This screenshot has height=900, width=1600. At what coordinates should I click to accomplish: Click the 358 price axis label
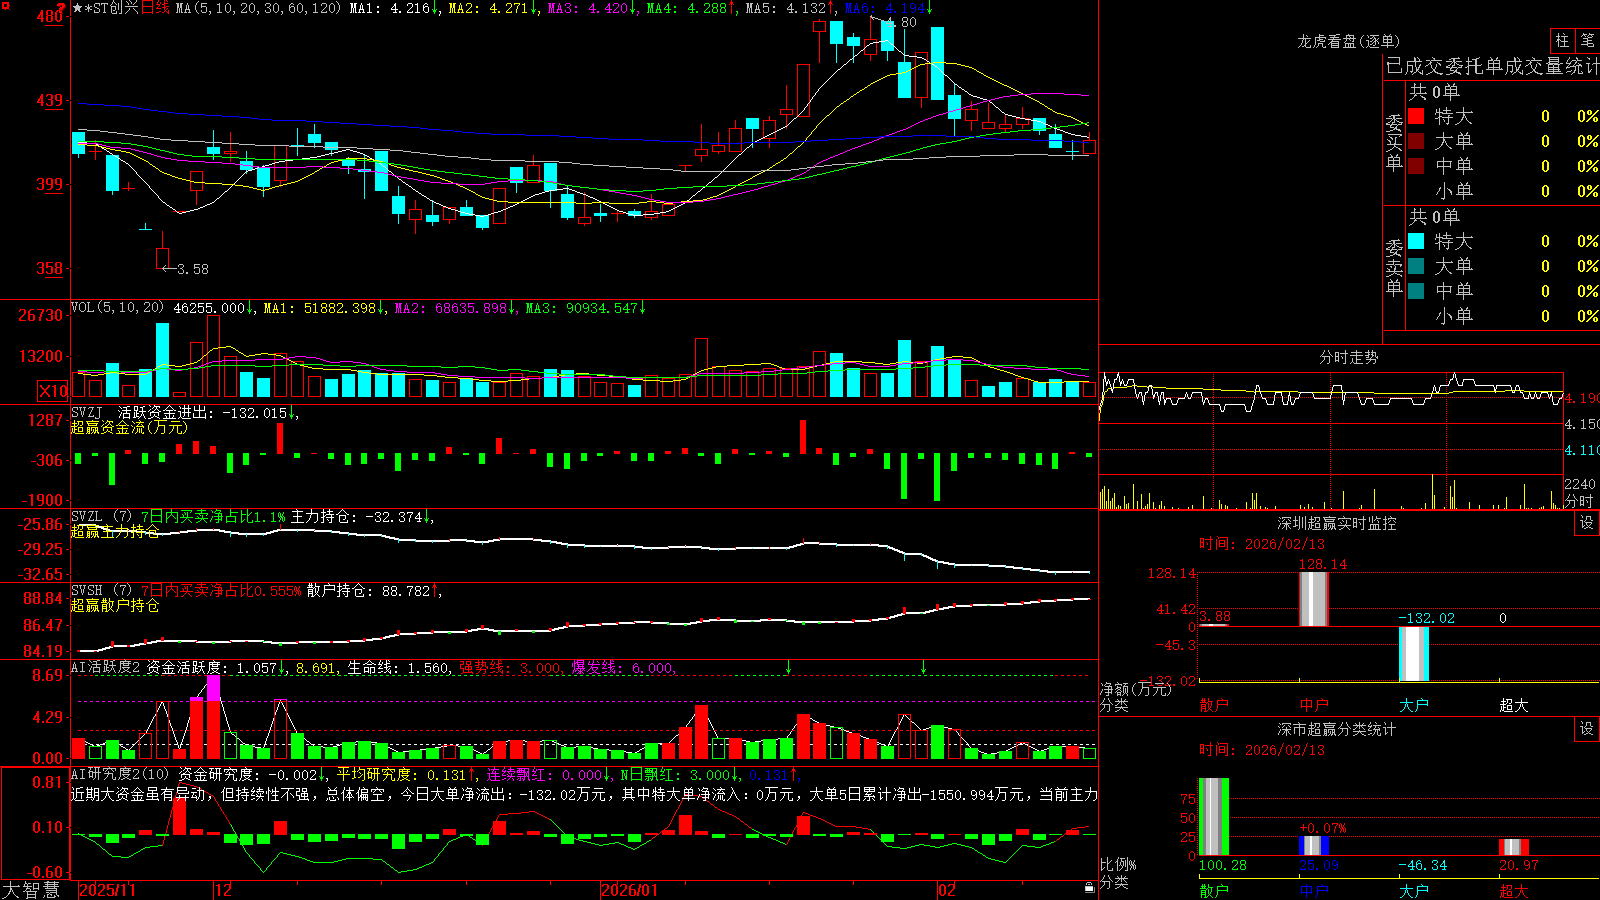(x=50, y=268)
